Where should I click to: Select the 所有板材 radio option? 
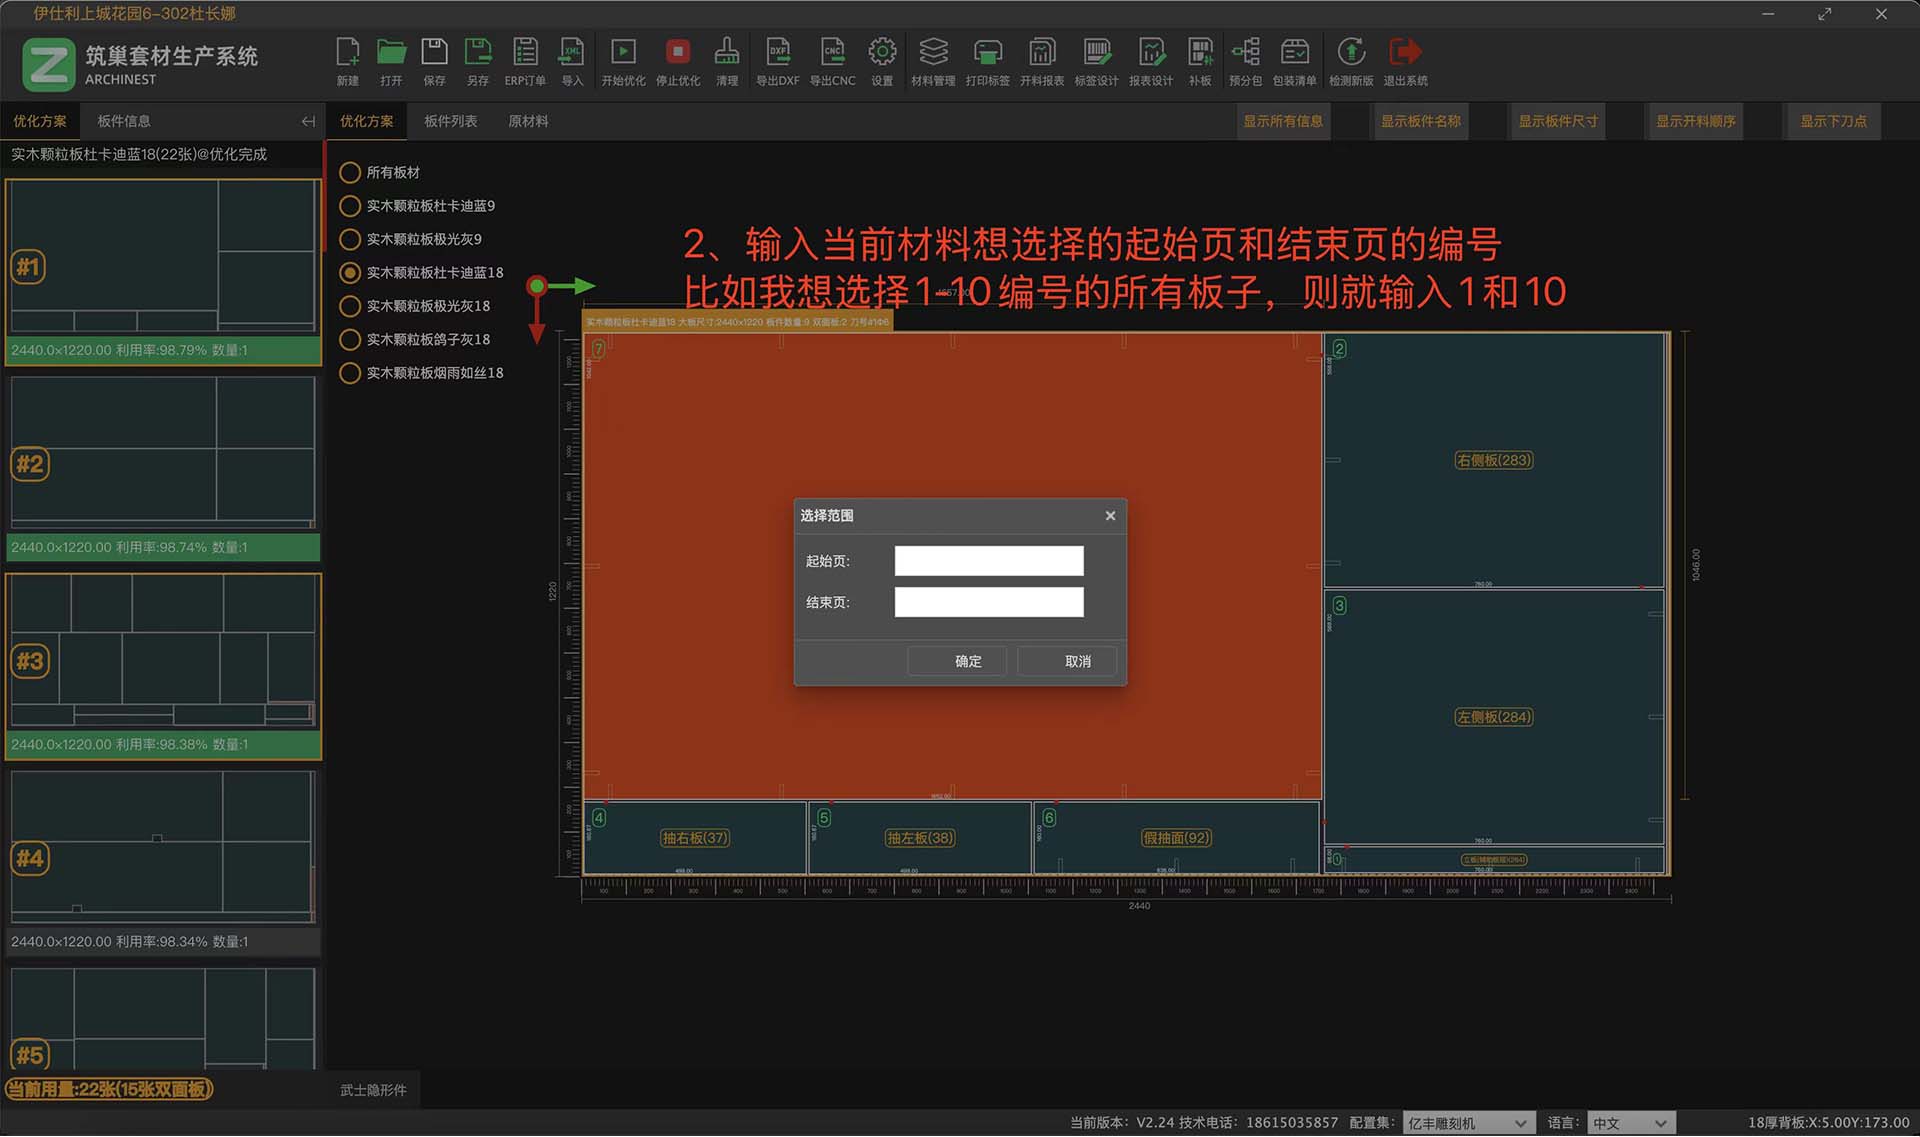pyautogui.click(x=350, y=173)
